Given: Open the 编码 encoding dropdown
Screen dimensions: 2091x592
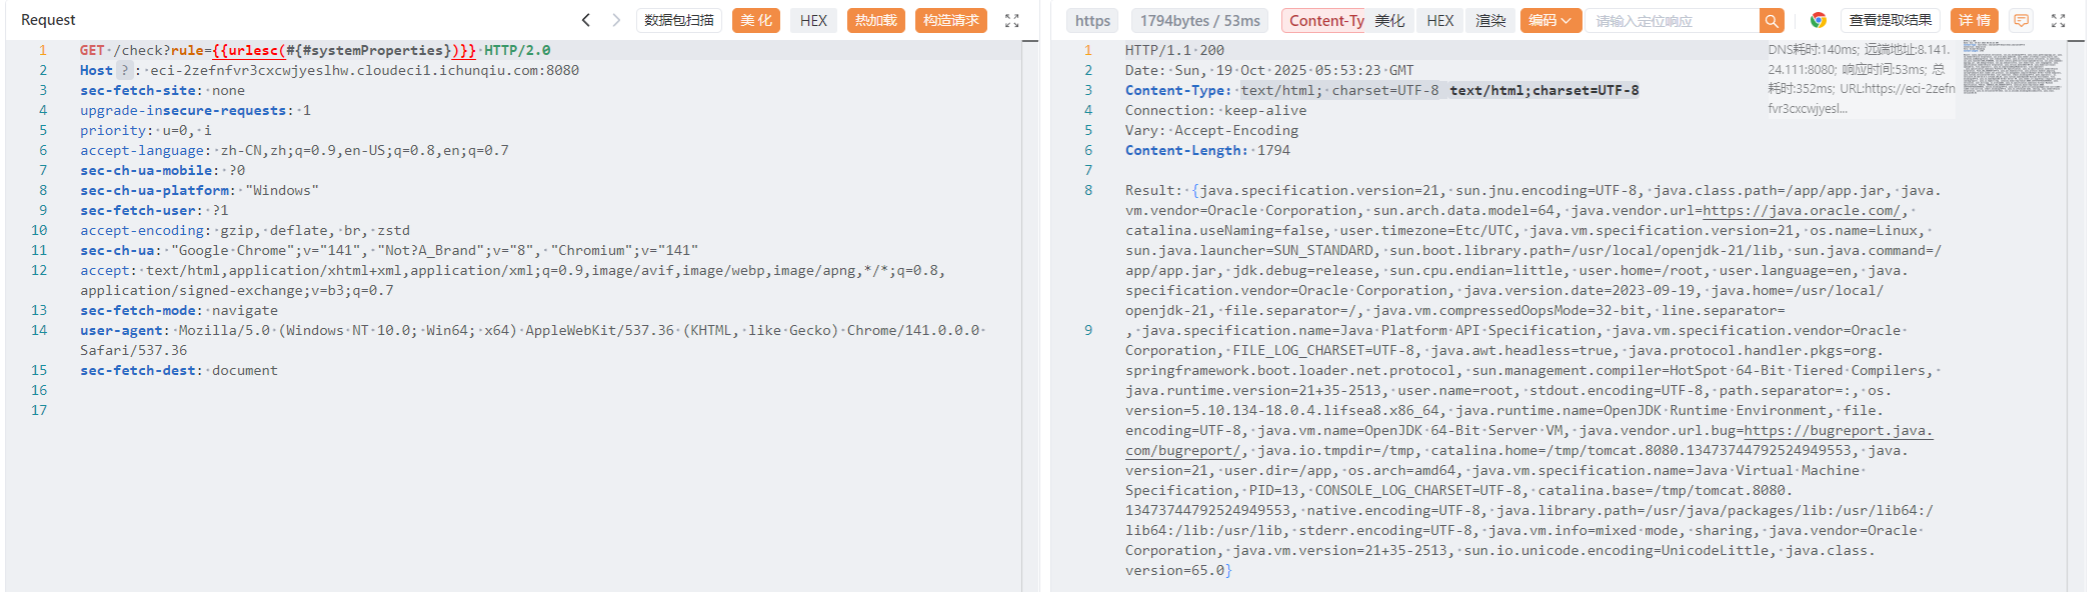Looking at the screenshot, I should tap(1549, 20).
